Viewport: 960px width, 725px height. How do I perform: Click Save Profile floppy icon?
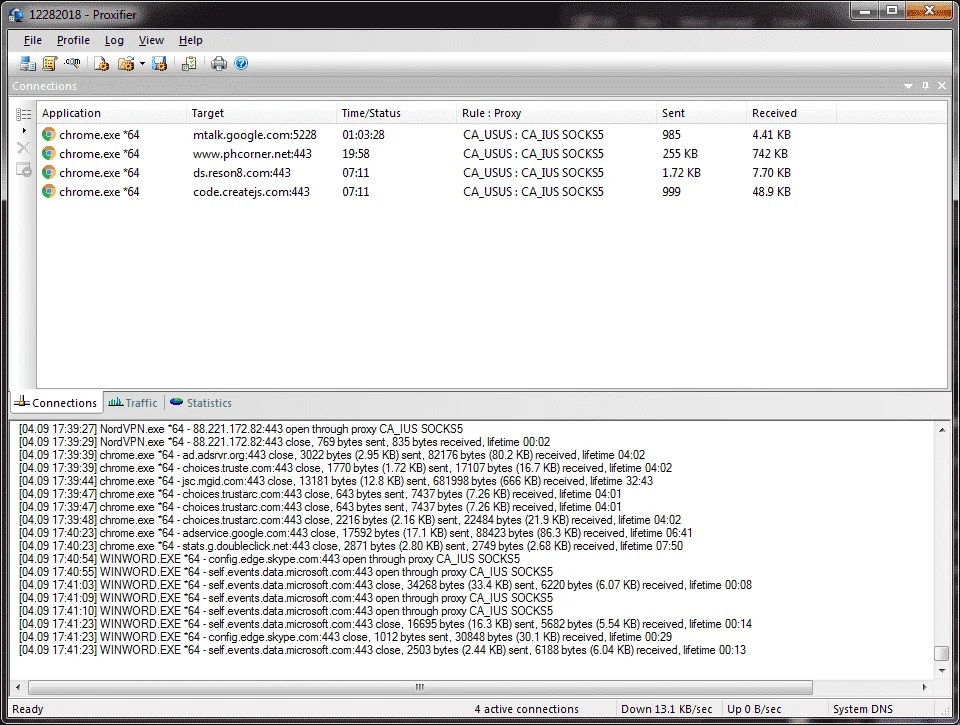(x=159, y=63)
